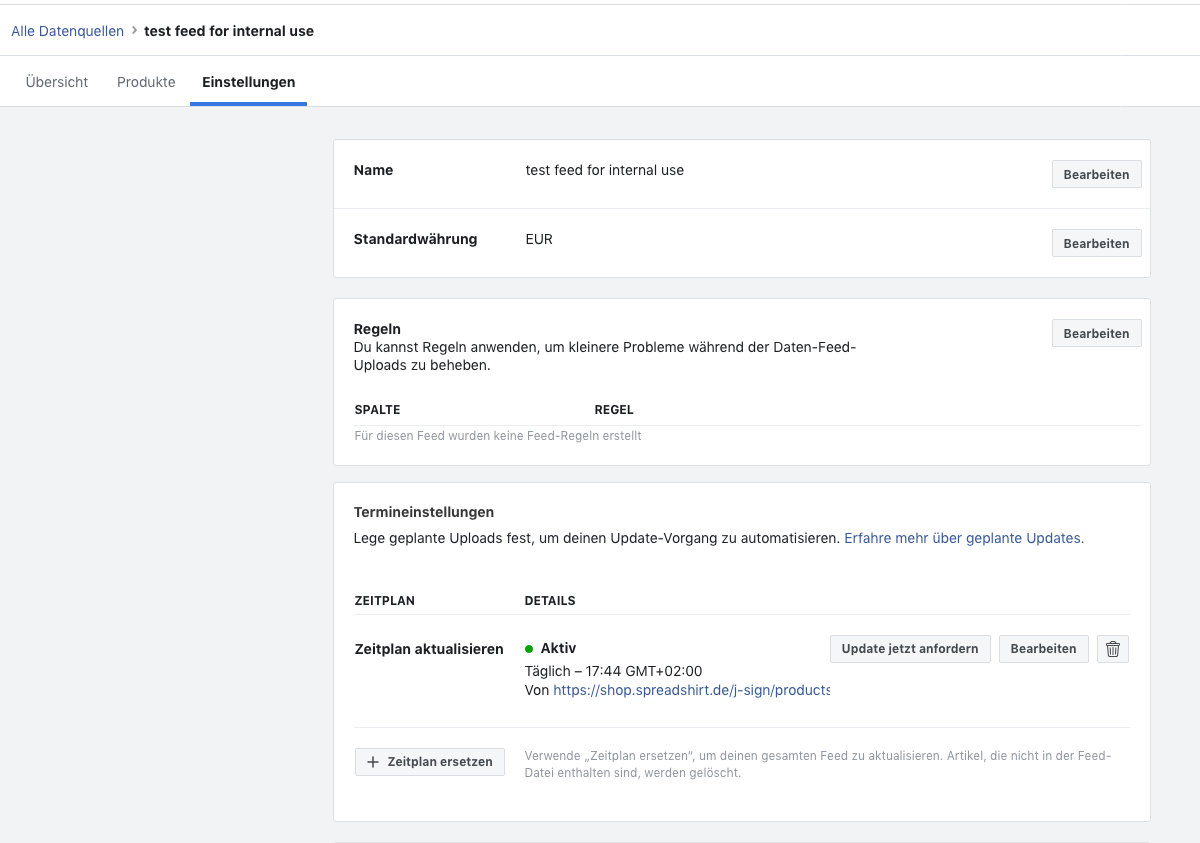Viewport: 1200px width, 843px height.
Task: Select the Einstellungen tab
Action: [248, 82]
